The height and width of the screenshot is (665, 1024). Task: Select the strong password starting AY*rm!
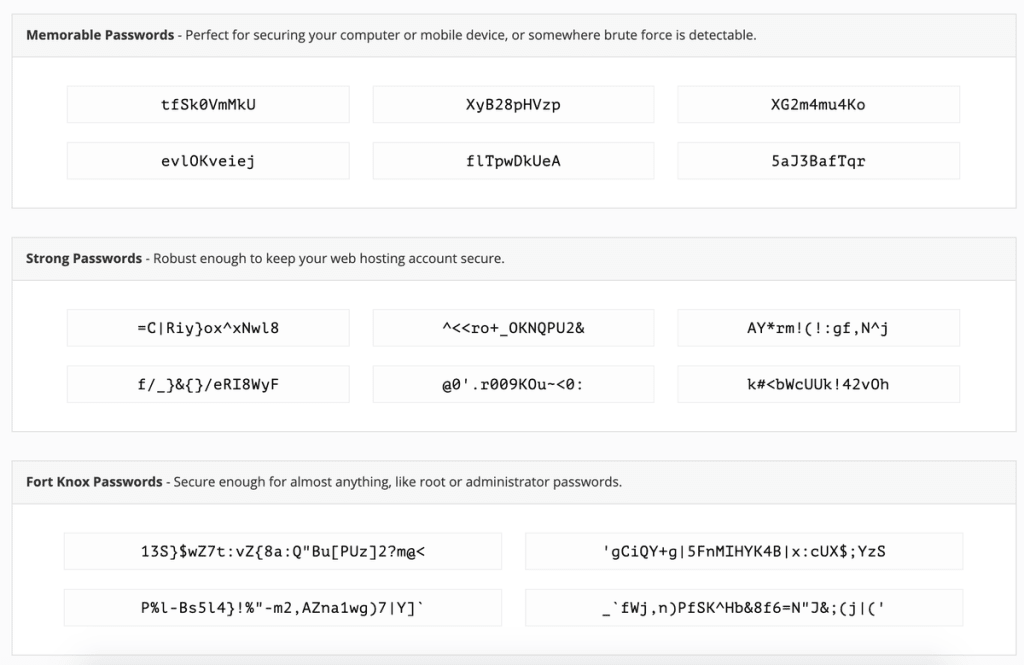[818, 327]
